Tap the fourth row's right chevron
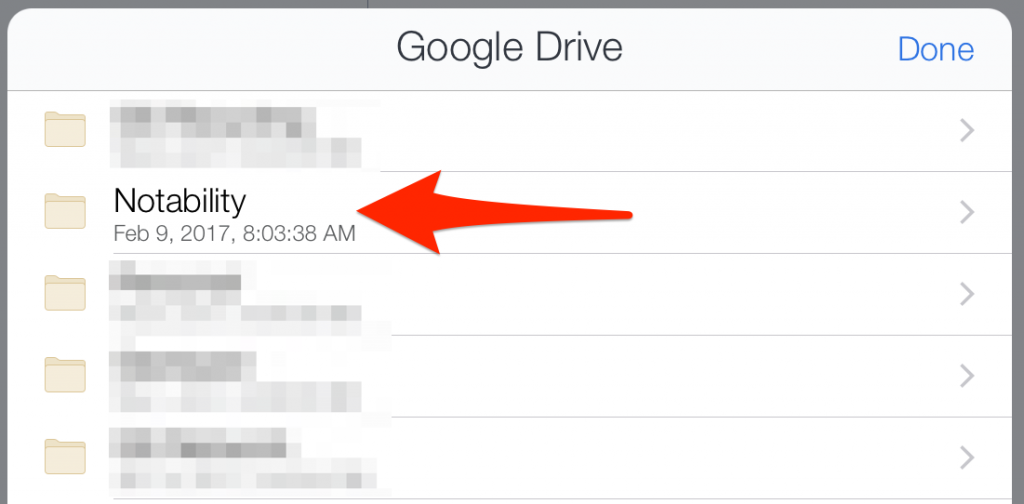The width and height of the screenshot is (1024, 504). click(x=967, y=375)
